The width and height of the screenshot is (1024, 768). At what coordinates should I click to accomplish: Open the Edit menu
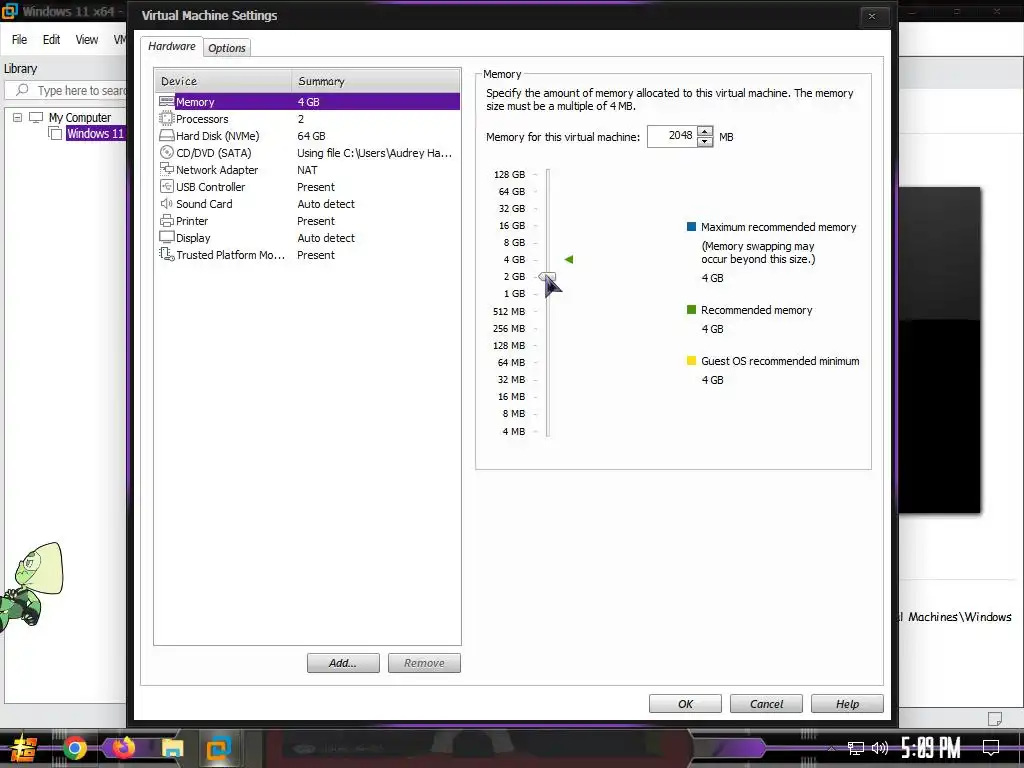[x=52, y=40]
